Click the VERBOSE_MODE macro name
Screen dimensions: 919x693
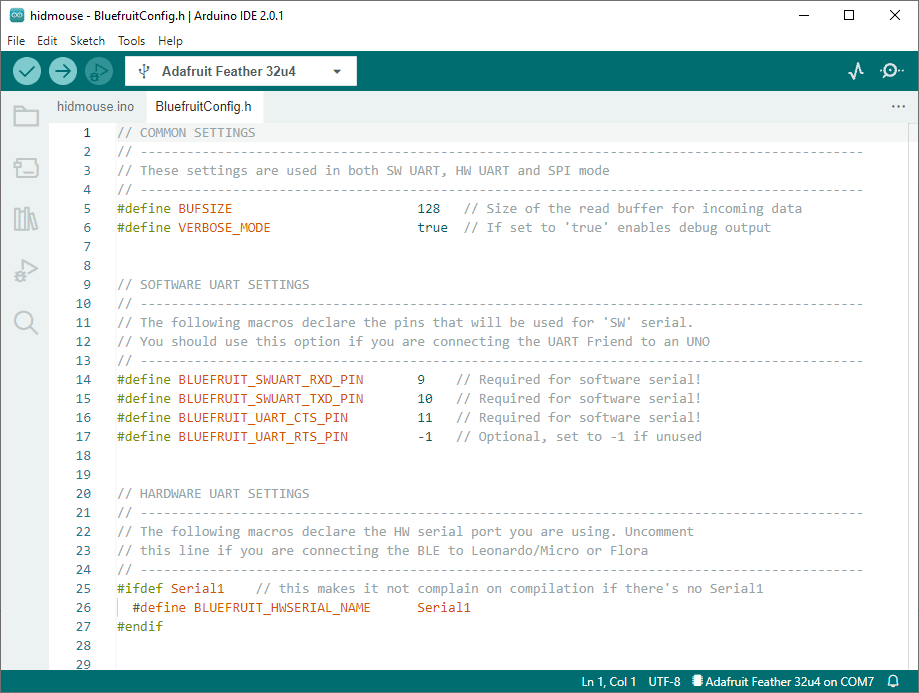(224, 227)
